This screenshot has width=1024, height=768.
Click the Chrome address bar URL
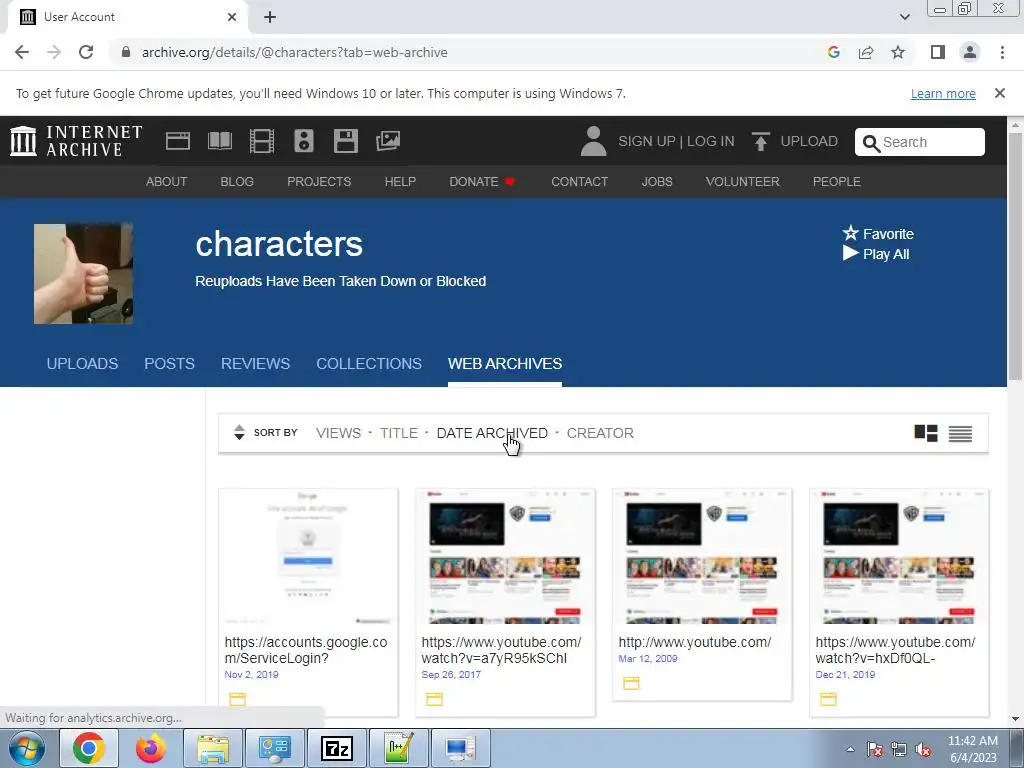[295, 52]
